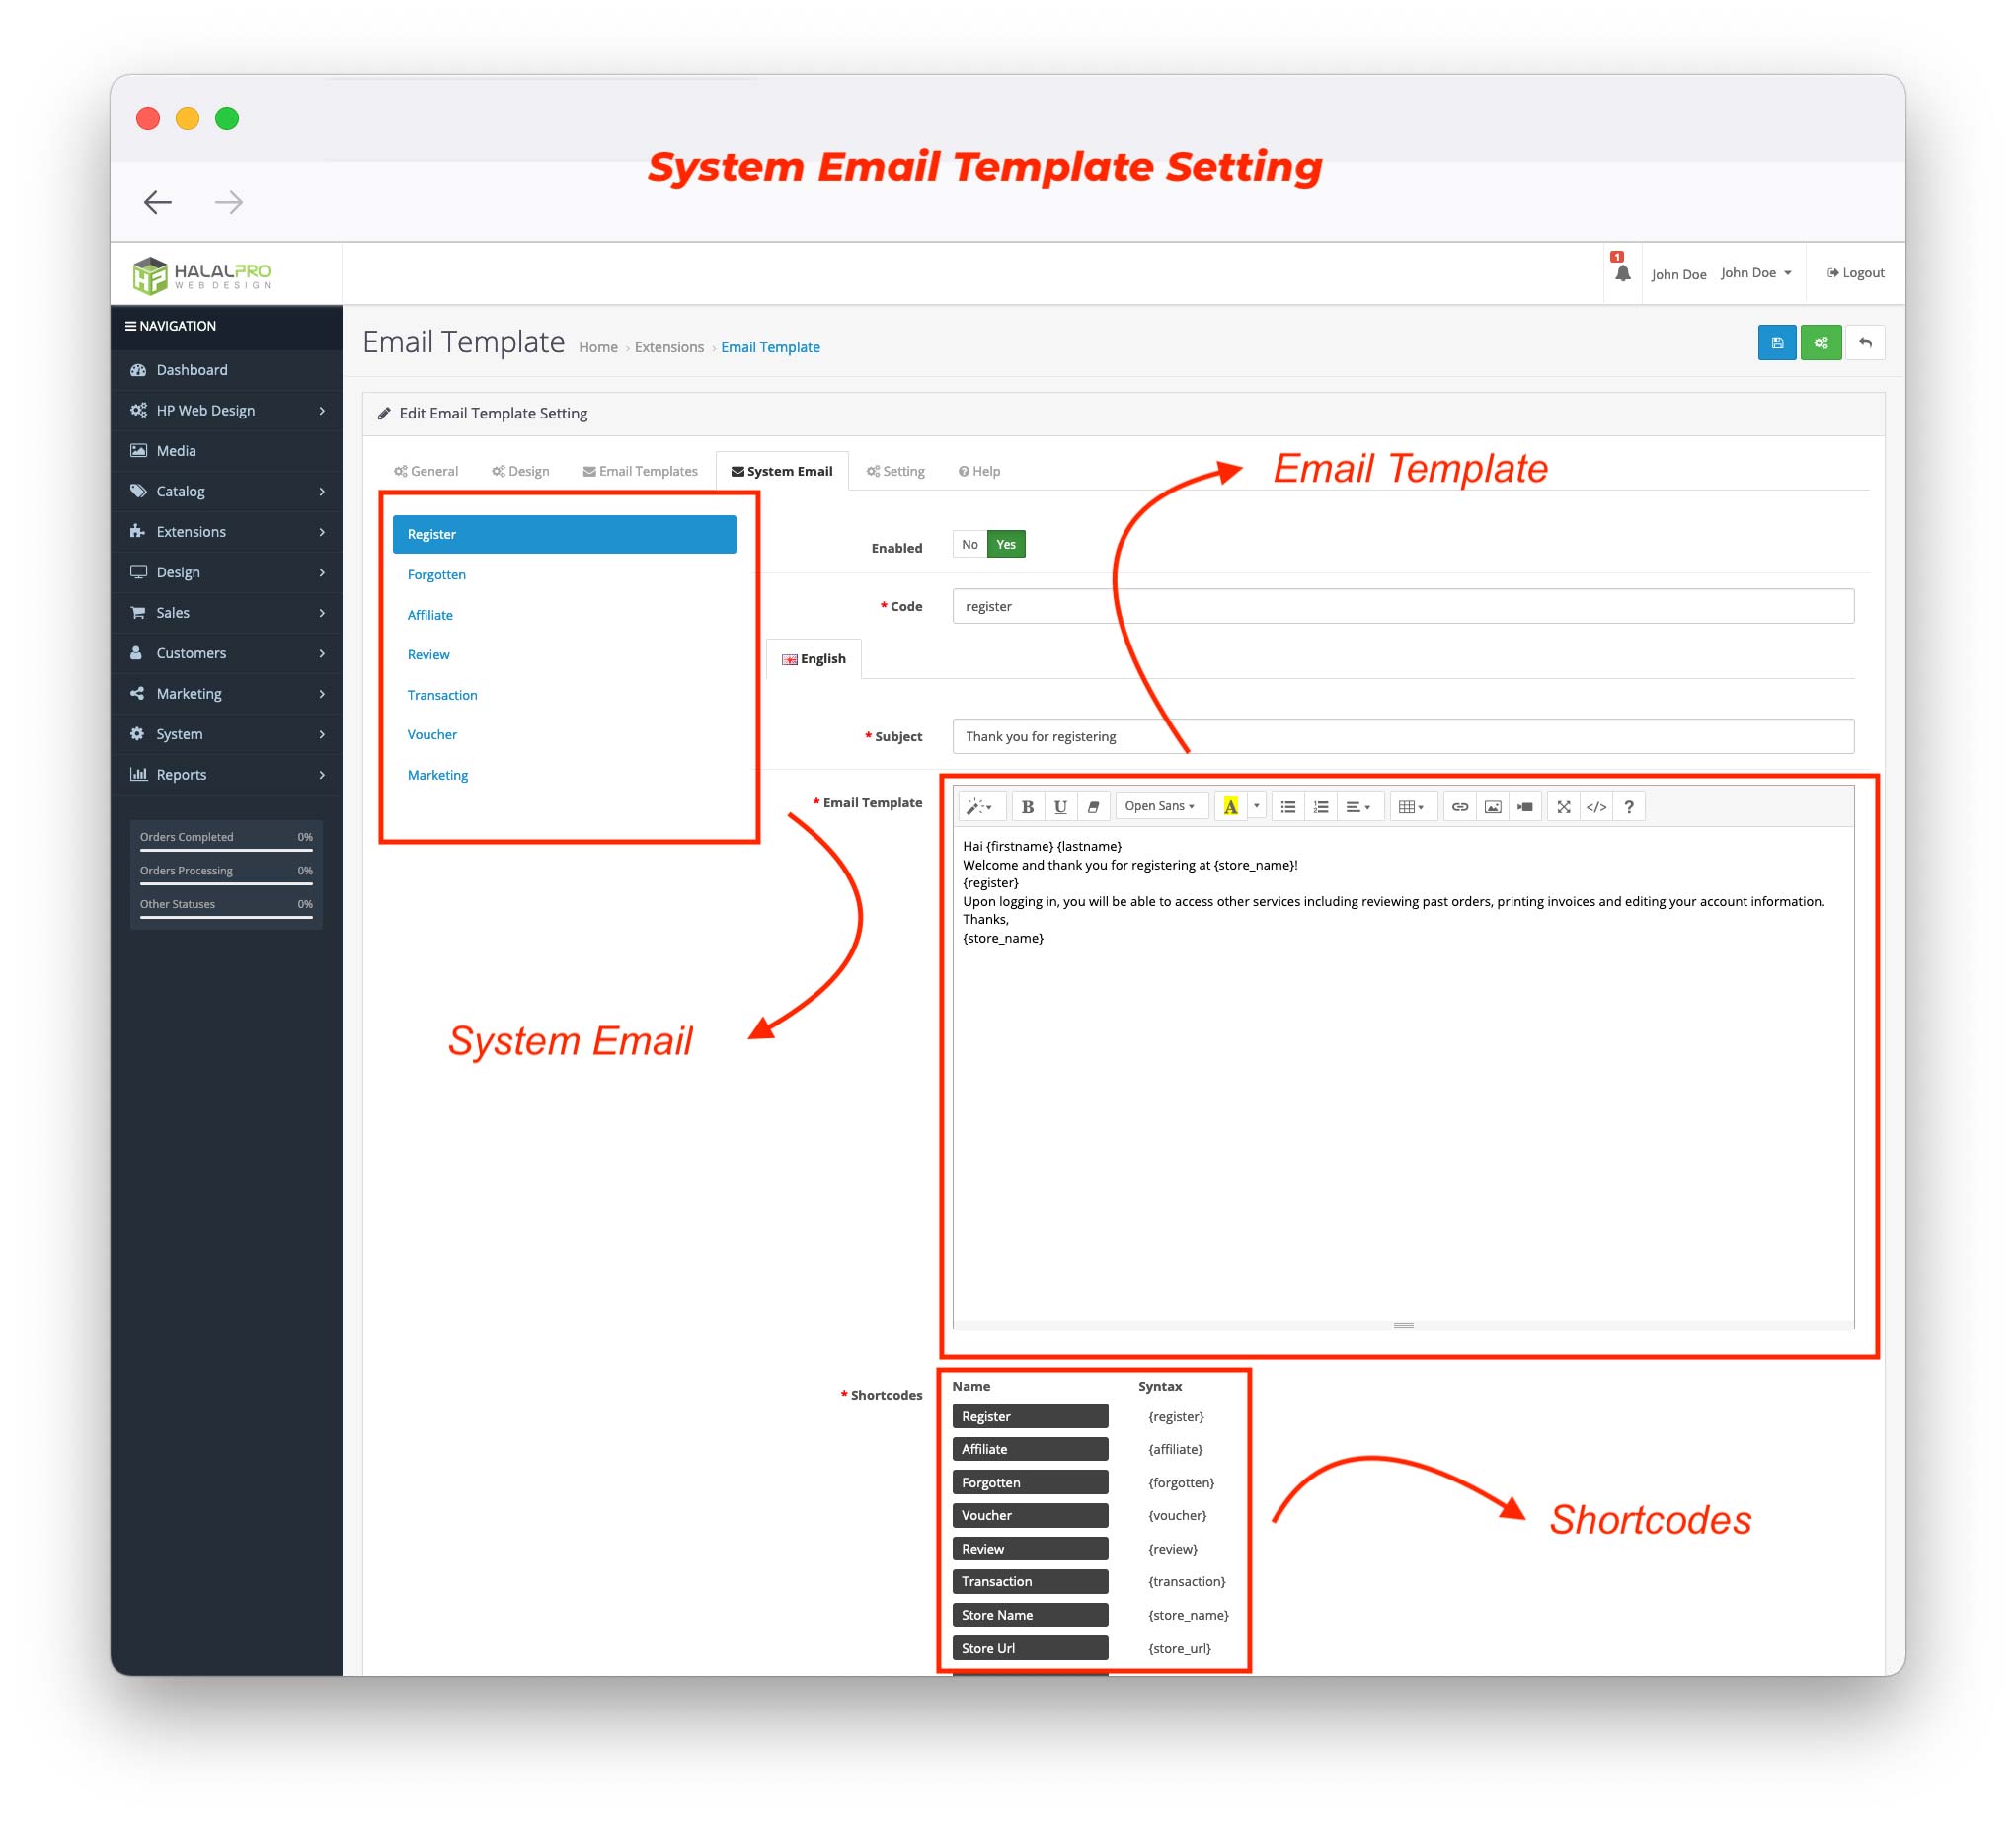
Task: Insert an unordered bullet list
Action: [1288, 807]
